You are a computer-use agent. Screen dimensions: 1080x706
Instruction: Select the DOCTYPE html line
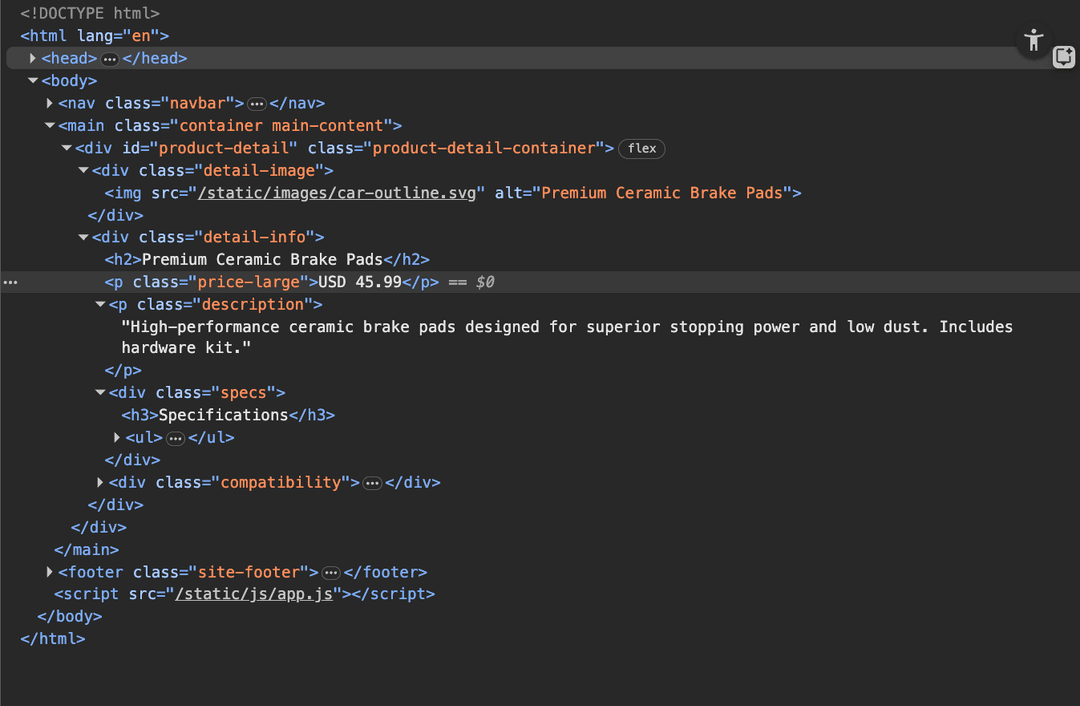(x=90, y=13)
